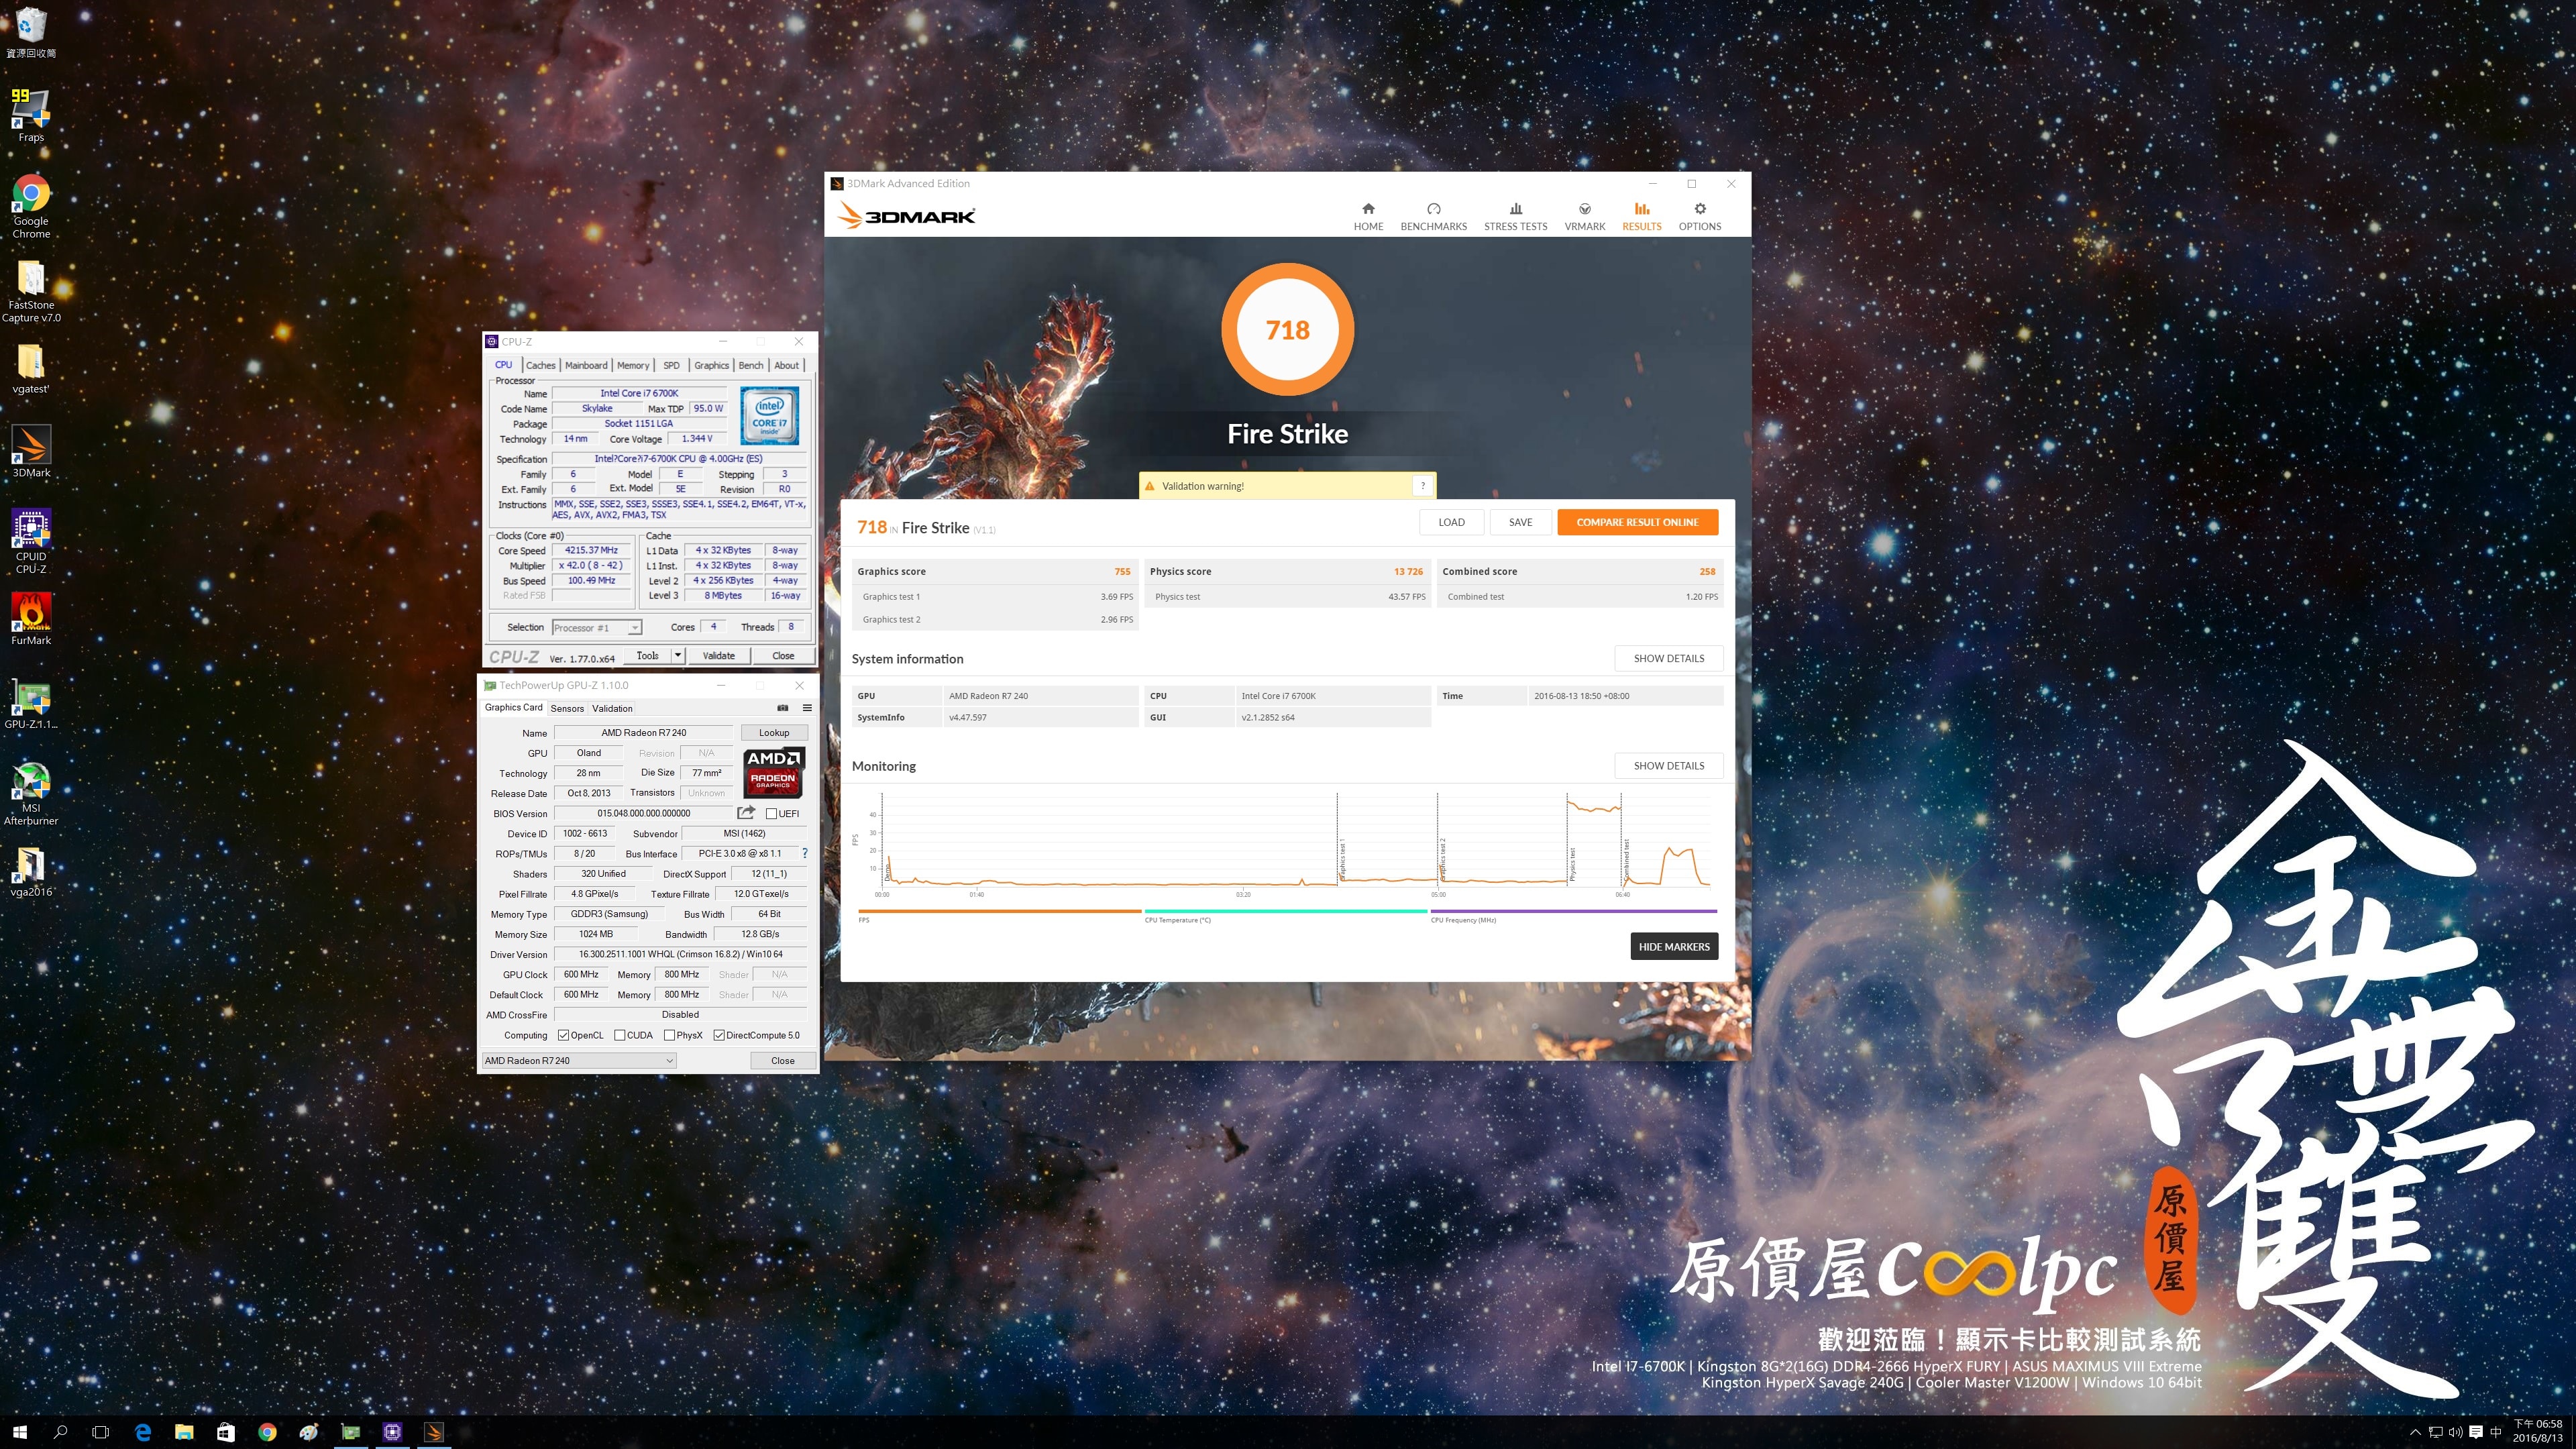Click GPU-Z screenshot camera icon
The image size is (2576, 1449).
point(783,708)
